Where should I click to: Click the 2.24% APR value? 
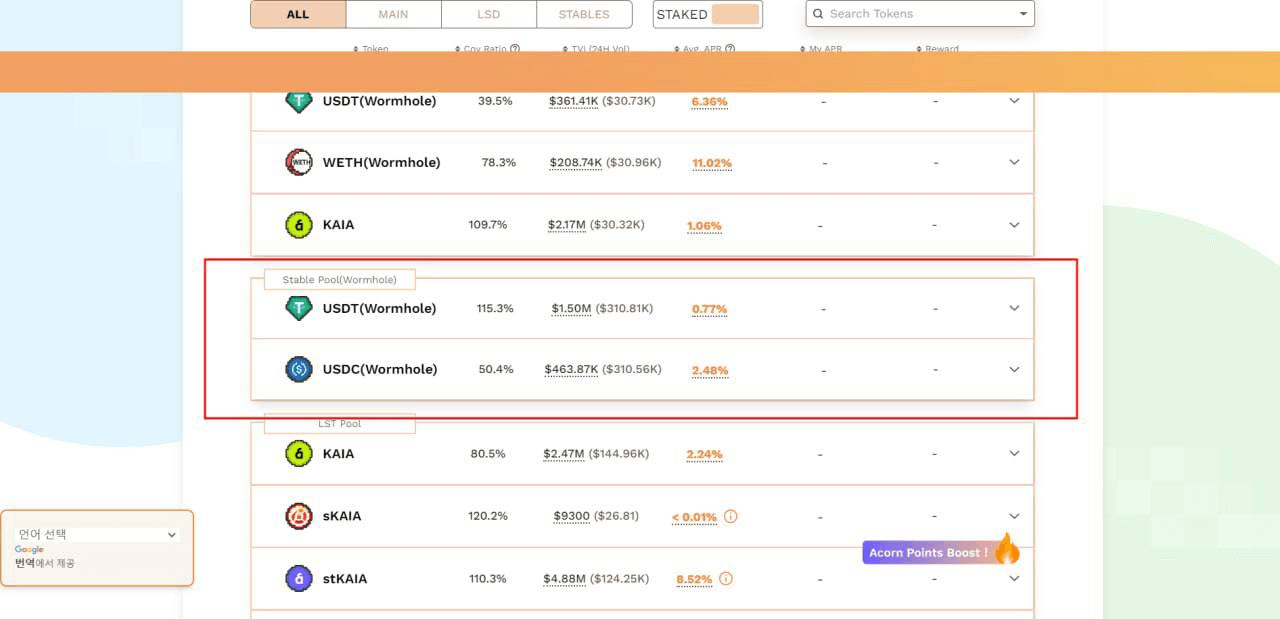tap(704, 454)
